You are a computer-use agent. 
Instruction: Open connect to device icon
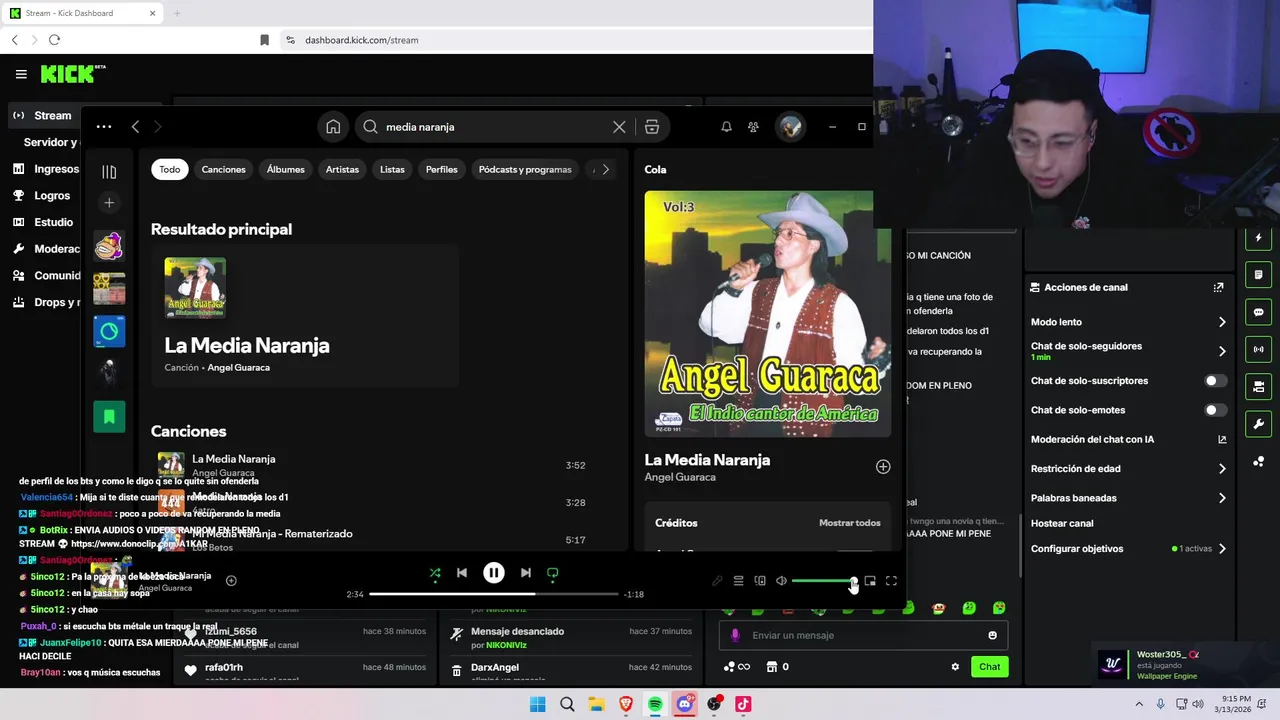point(760,581)
